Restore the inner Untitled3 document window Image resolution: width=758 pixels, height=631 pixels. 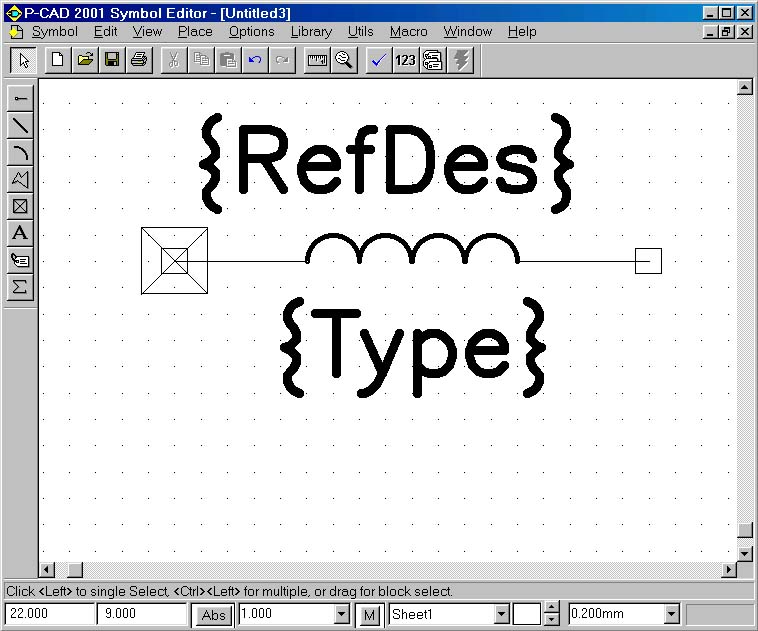[x=726, y=32]
